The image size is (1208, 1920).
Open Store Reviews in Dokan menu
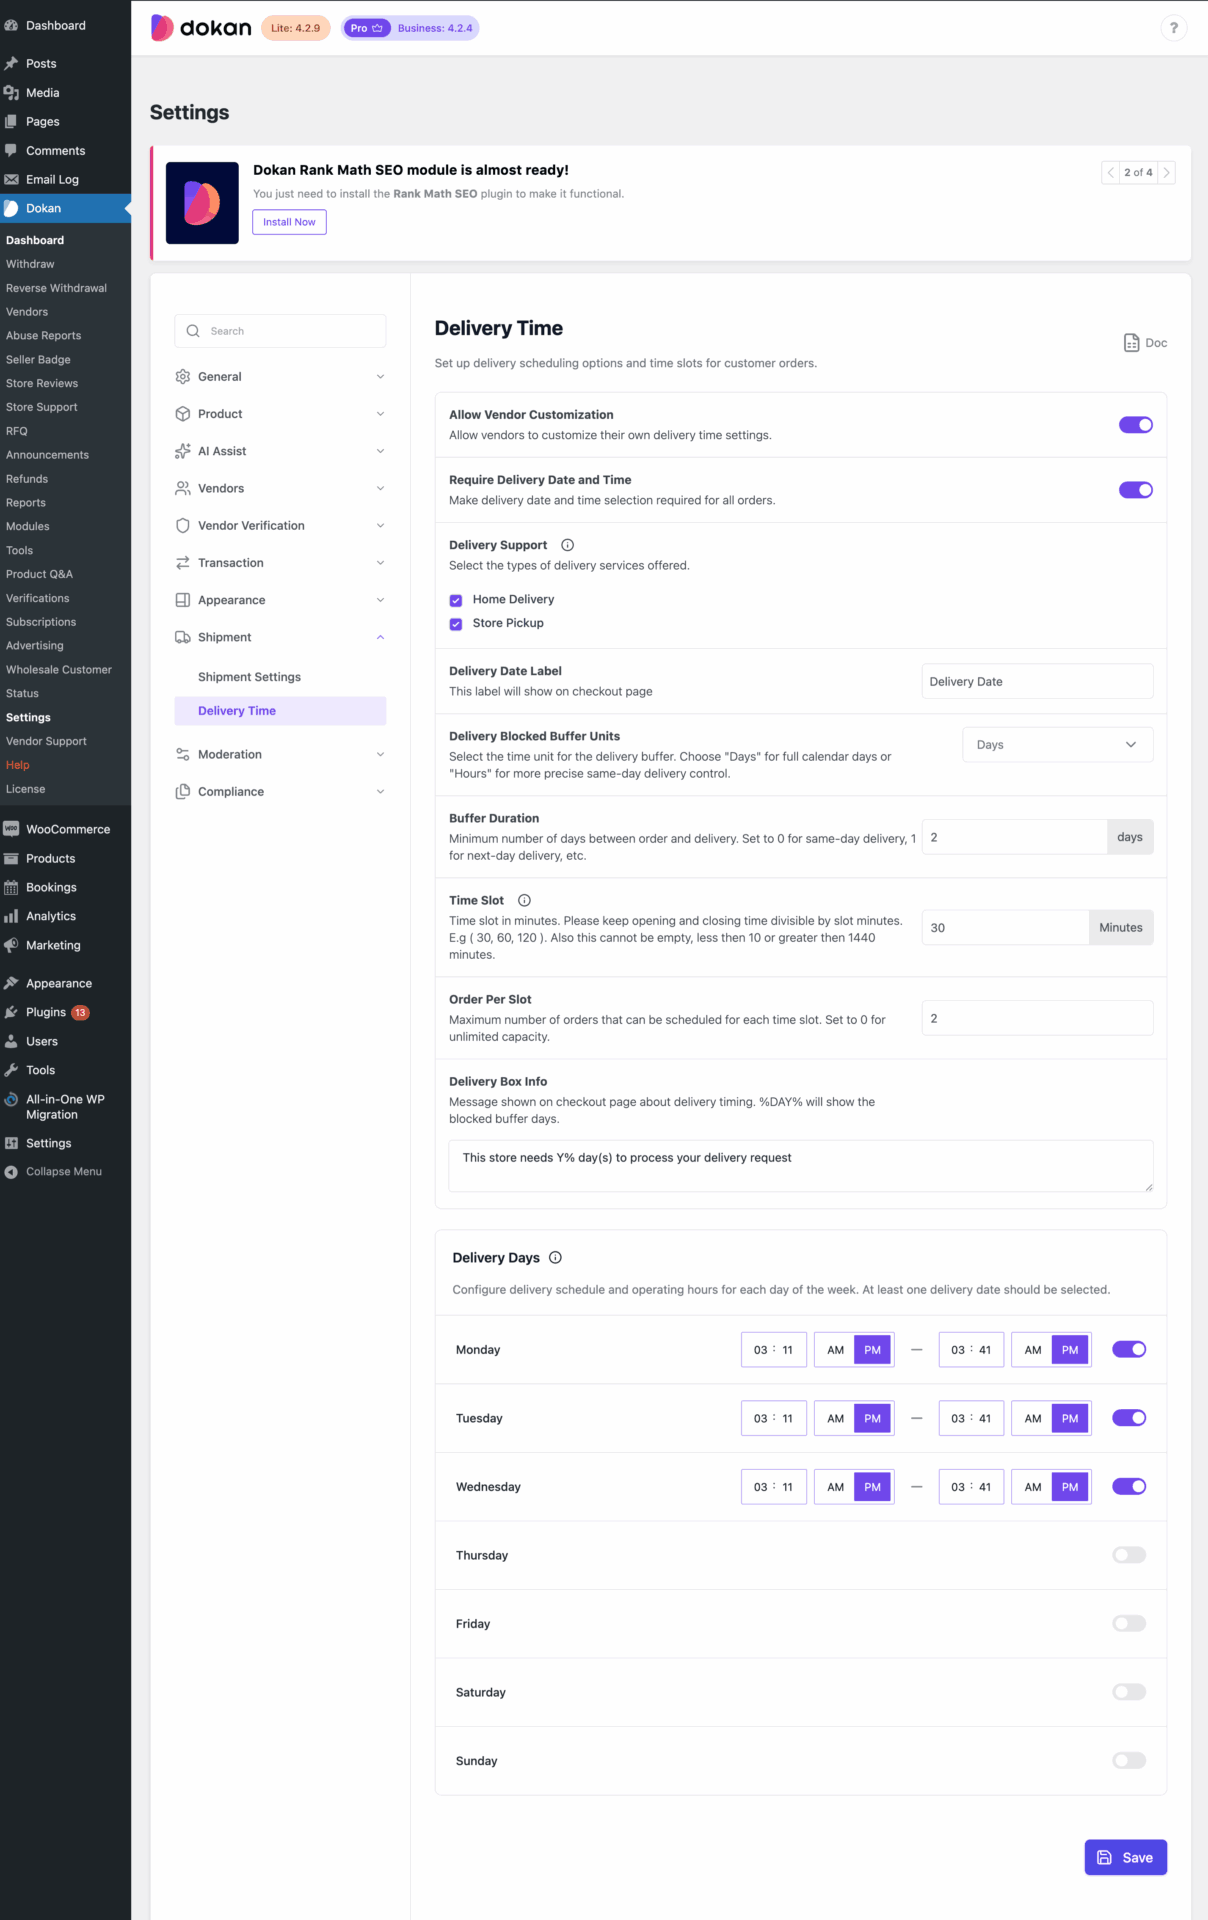[x=42, y=383]
